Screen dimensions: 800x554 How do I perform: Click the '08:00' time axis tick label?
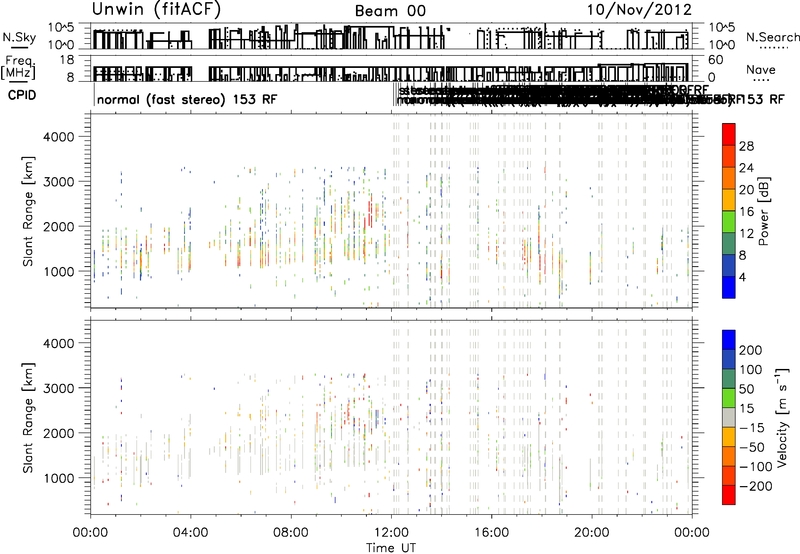click(x=291, y=533)
